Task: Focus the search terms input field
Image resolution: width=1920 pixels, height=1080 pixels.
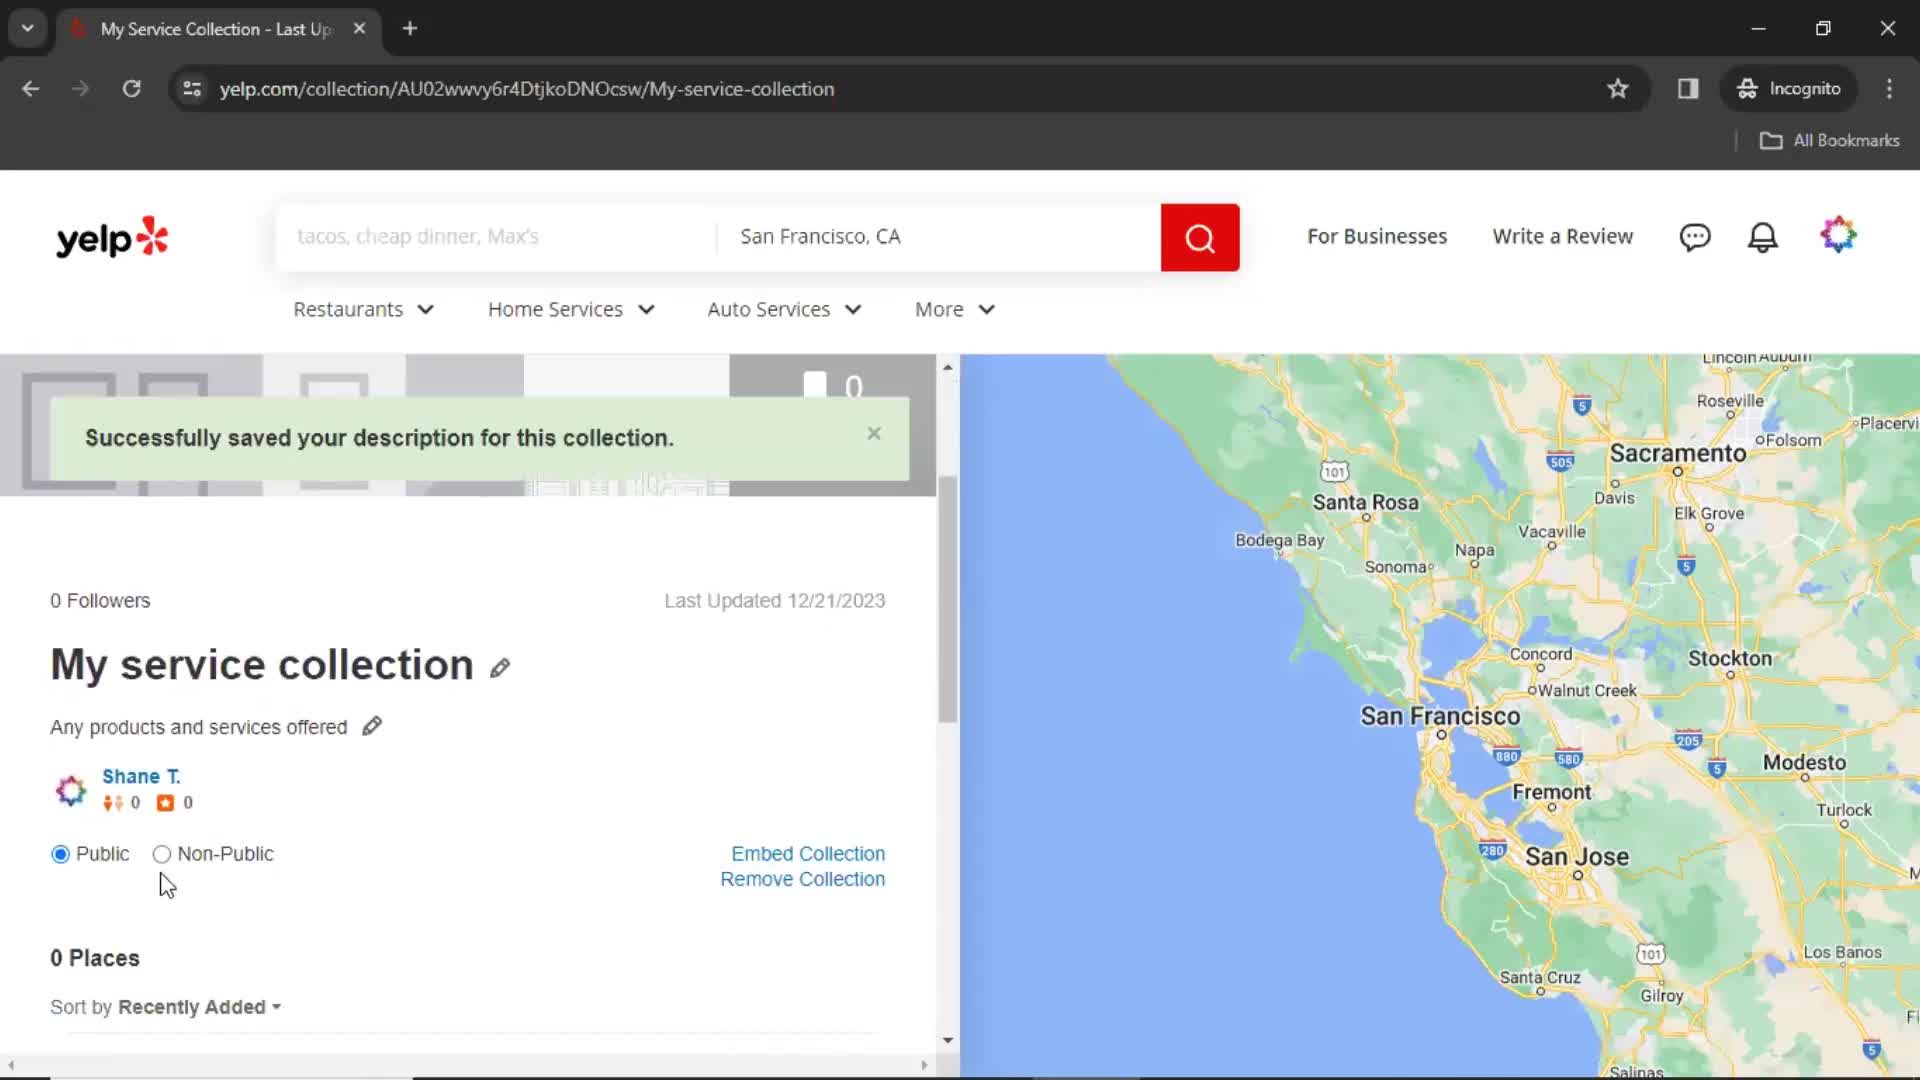Action: (497, 237)
